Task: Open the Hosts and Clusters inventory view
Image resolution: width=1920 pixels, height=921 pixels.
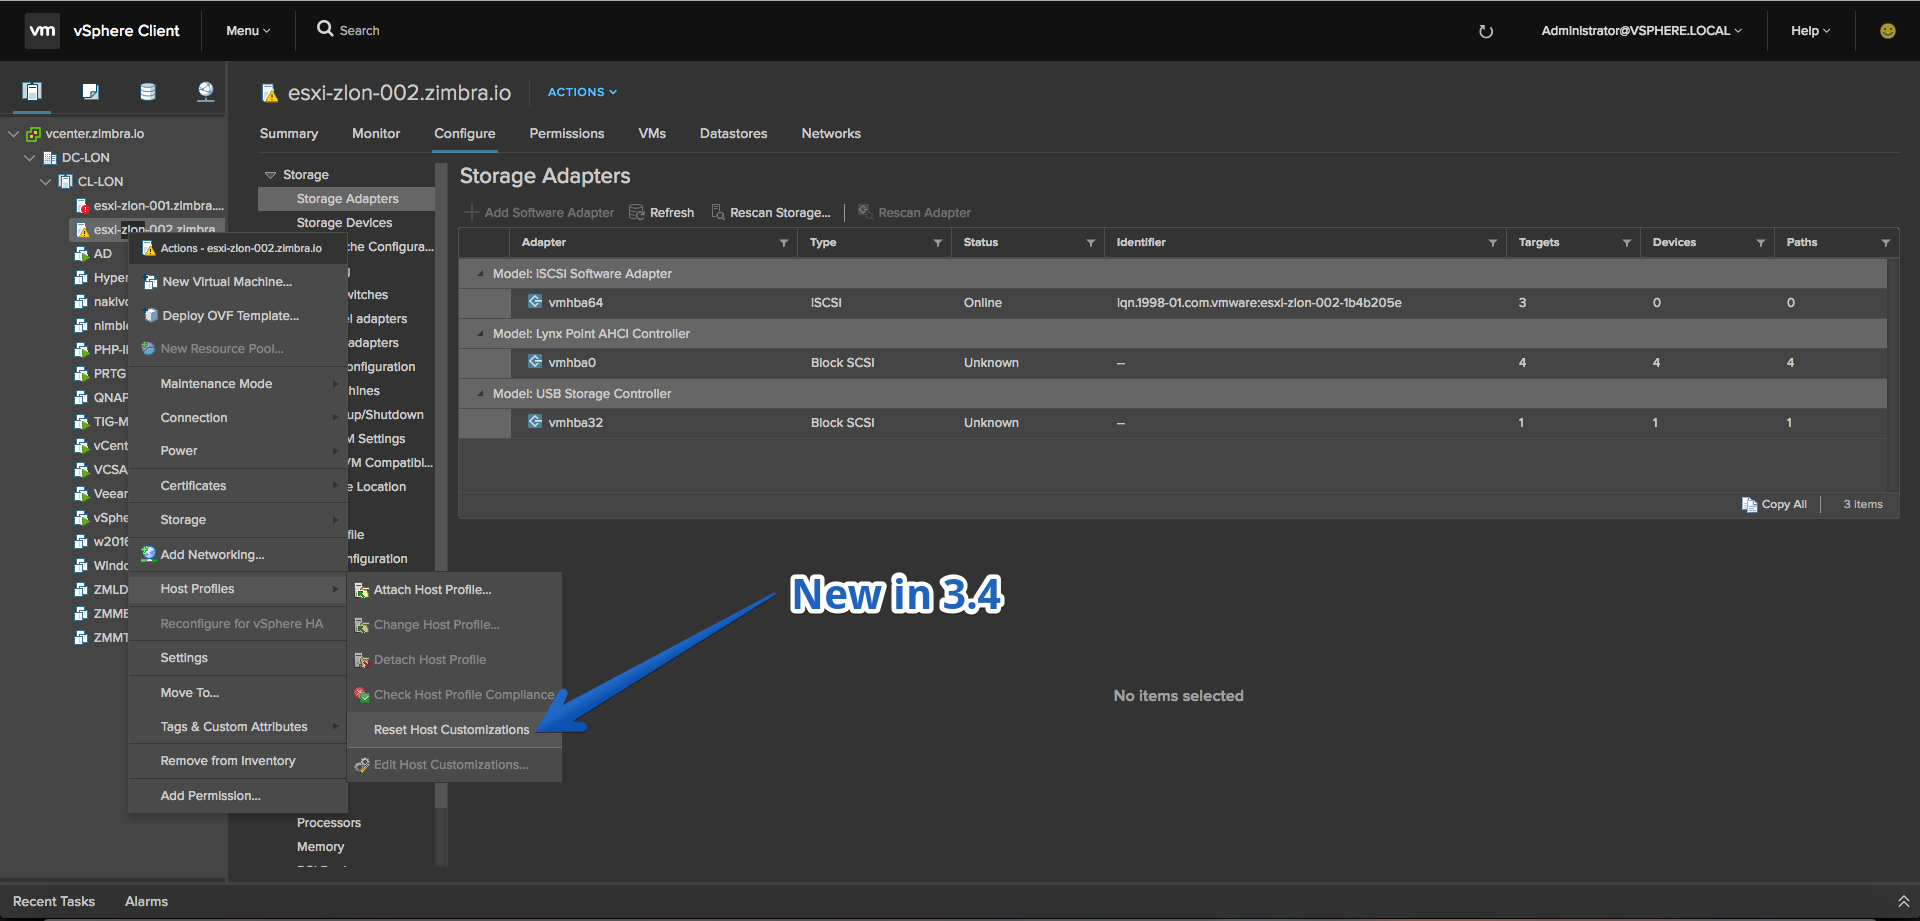Action: pyautogui.click(x=32, y=92)
